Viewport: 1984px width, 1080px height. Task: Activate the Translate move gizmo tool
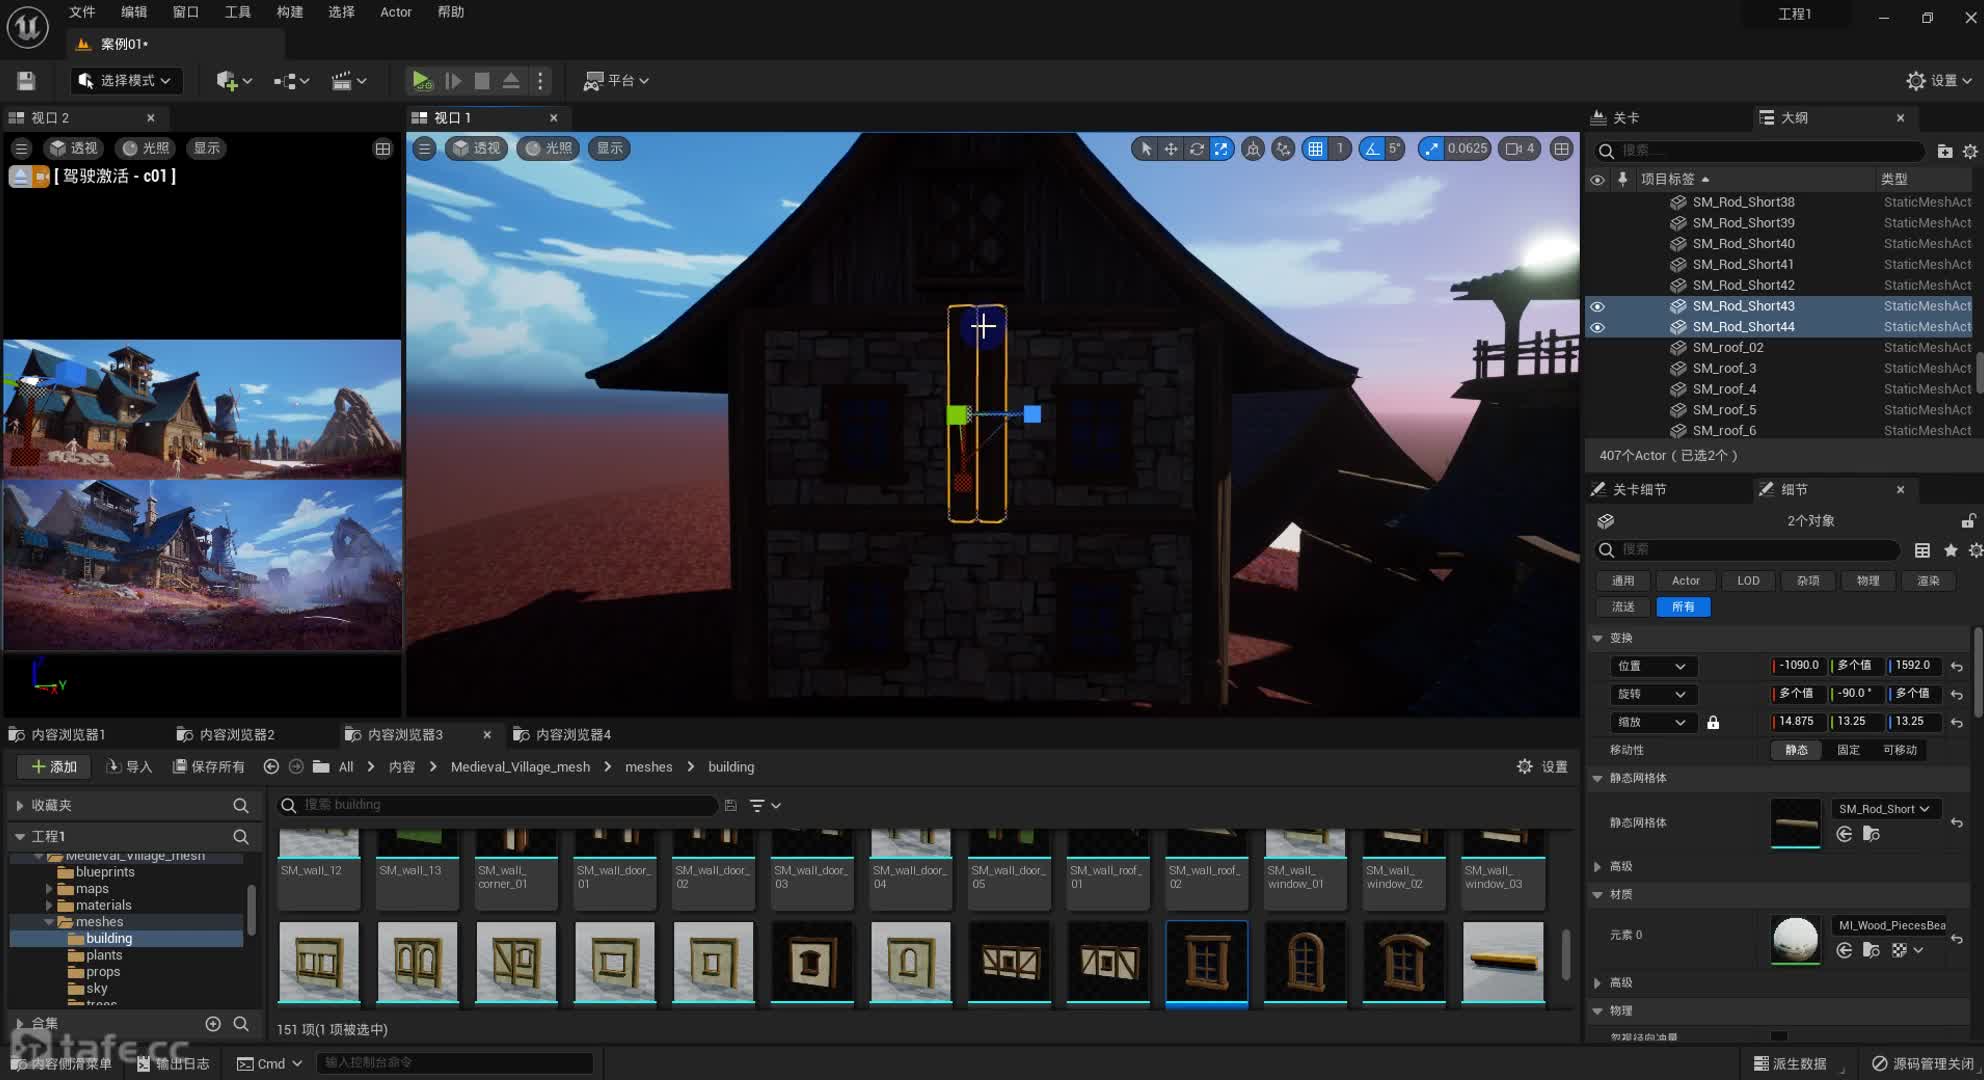click(1171, 149)
